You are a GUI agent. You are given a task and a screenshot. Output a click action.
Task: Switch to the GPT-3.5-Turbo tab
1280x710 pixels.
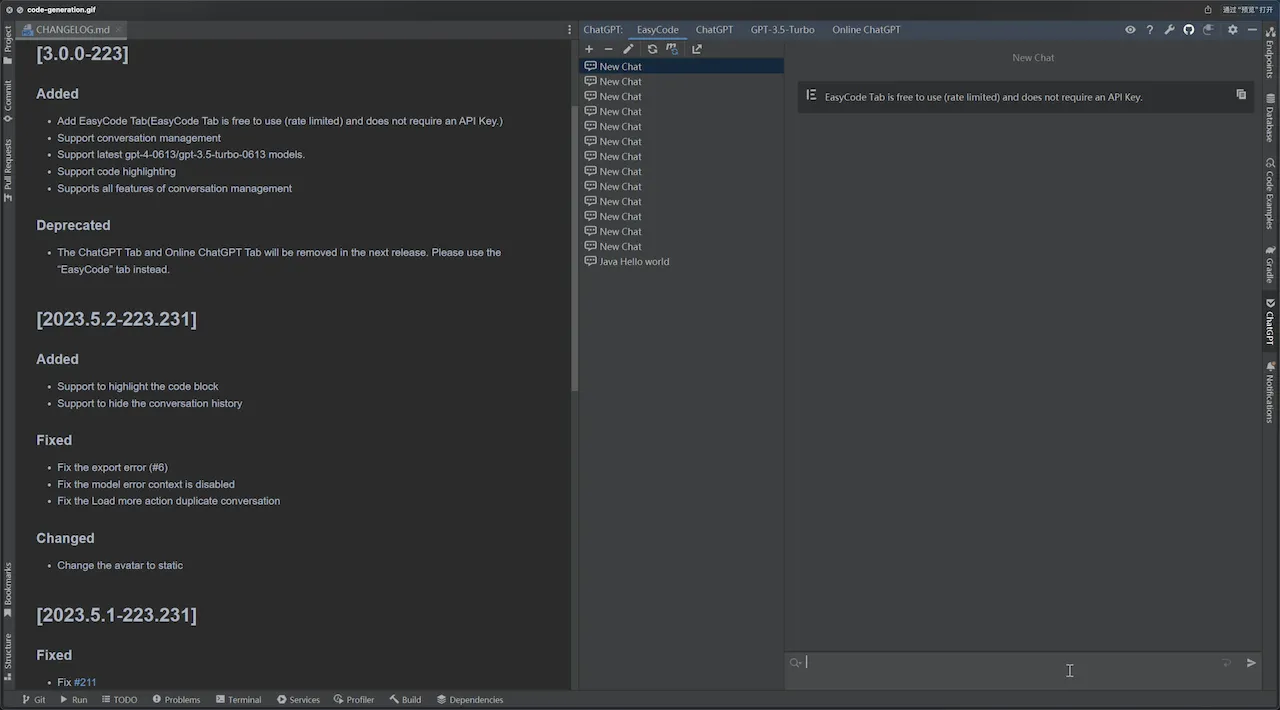click(782, 30)
